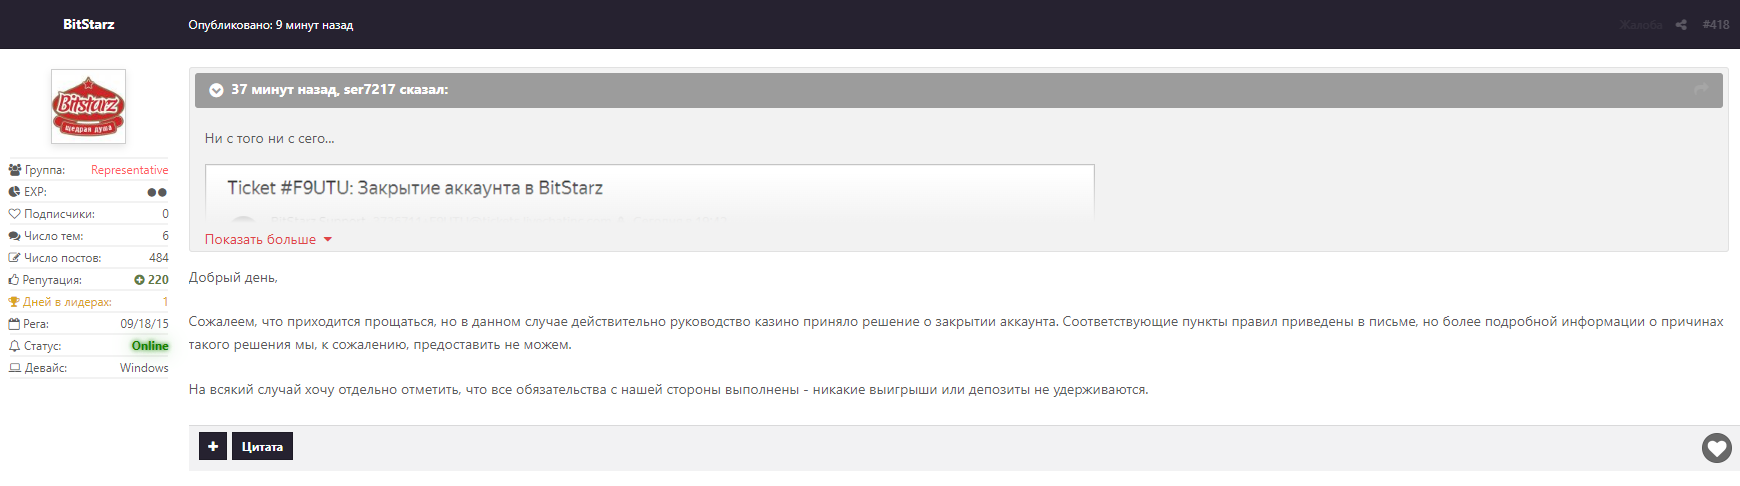Open post permalink #418
The width and height of the screenshot is (1740, 486).
[1716, 25]
